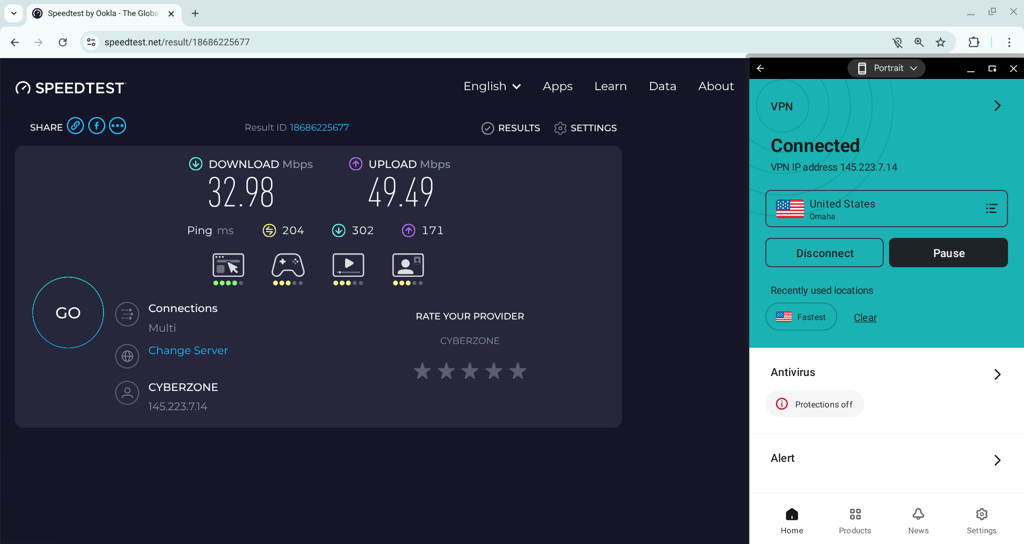This screenshot has width=1024, height=544.
Task: Rate provider three stars
Action: click(470, 371)
